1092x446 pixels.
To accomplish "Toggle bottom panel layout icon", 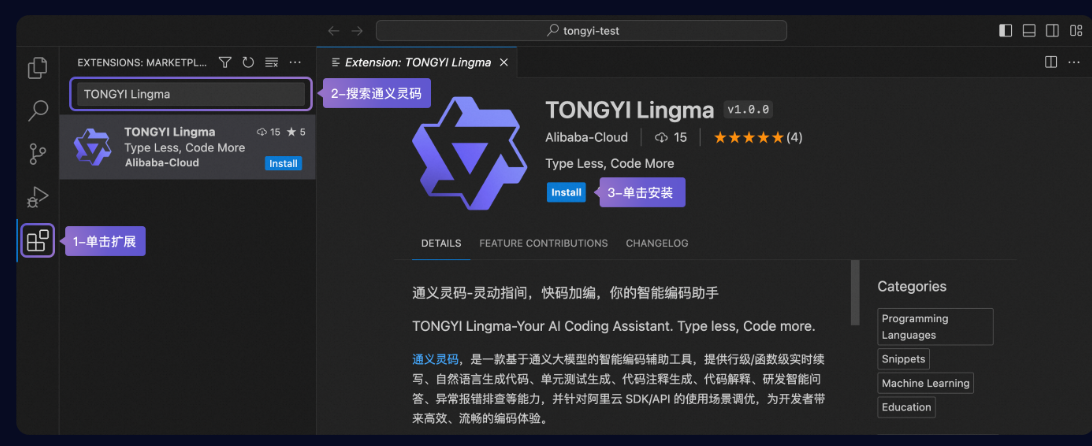I will (x=1029, y=31).
